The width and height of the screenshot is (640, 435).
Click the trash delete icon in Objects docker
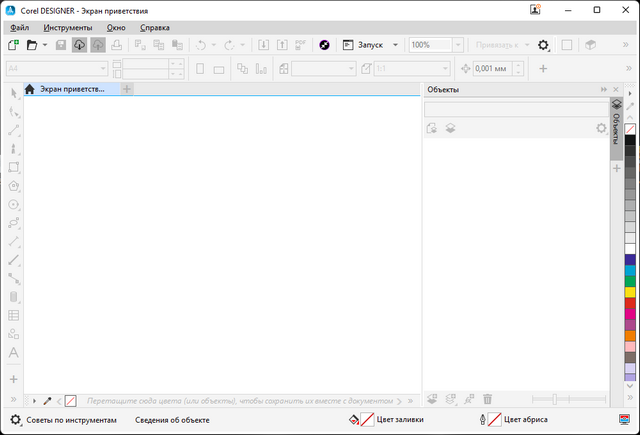tap(488, 399)
